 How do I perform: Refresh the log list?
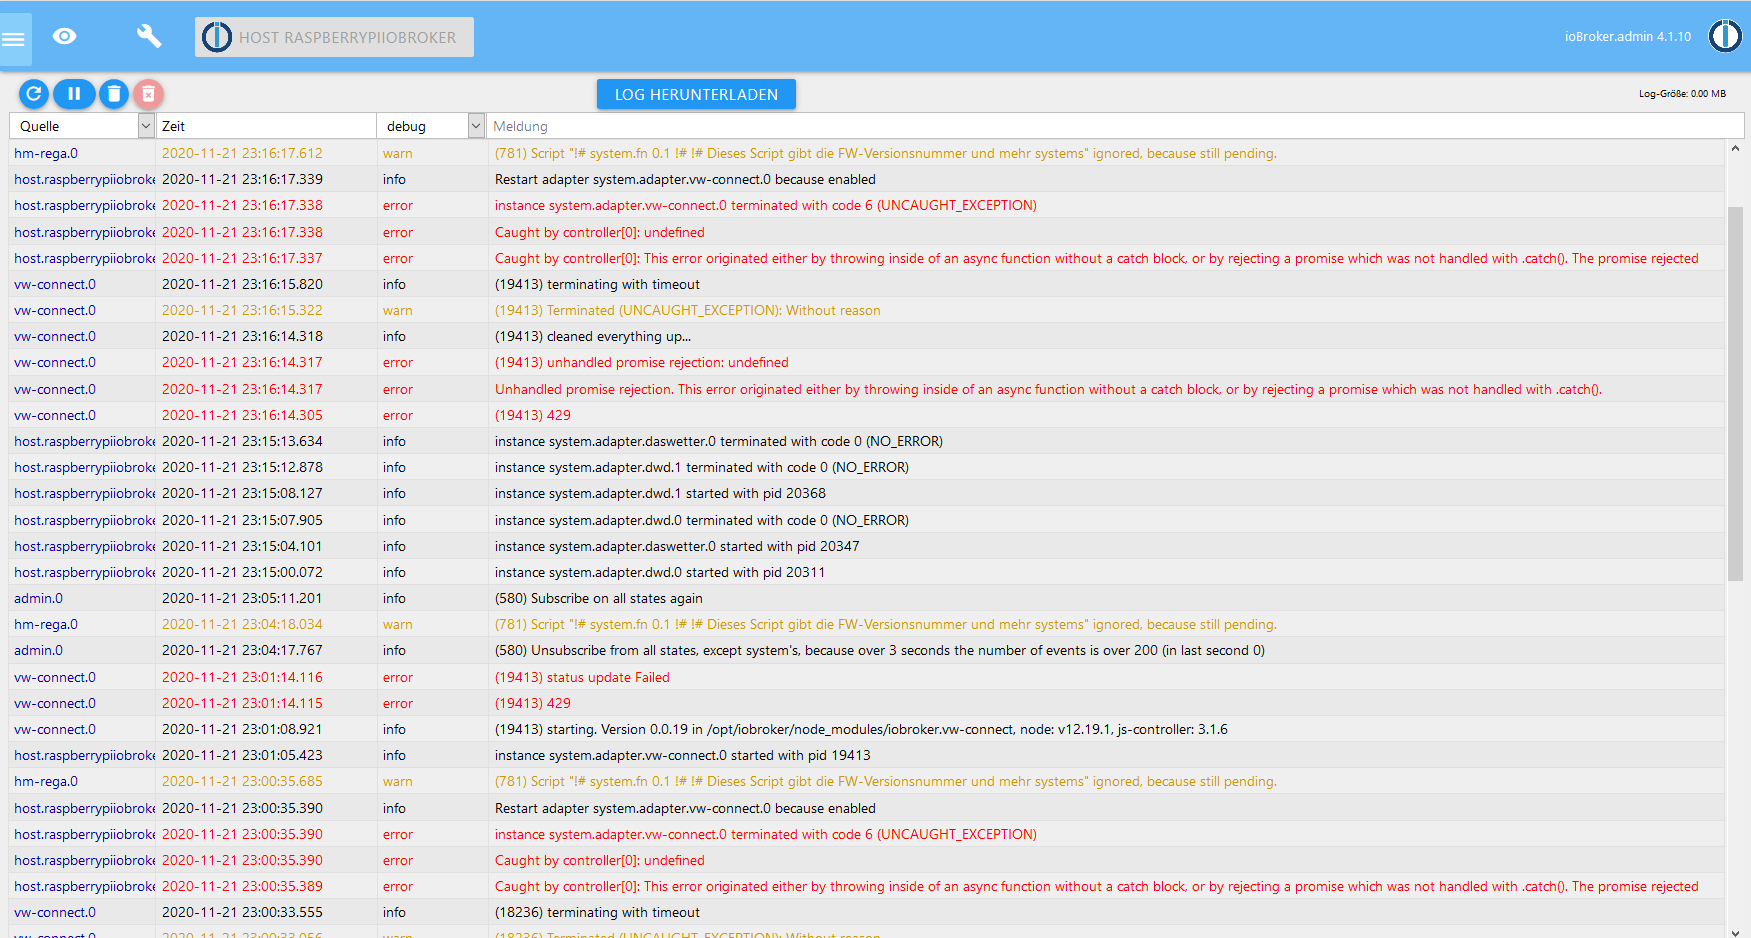point(33,94)
